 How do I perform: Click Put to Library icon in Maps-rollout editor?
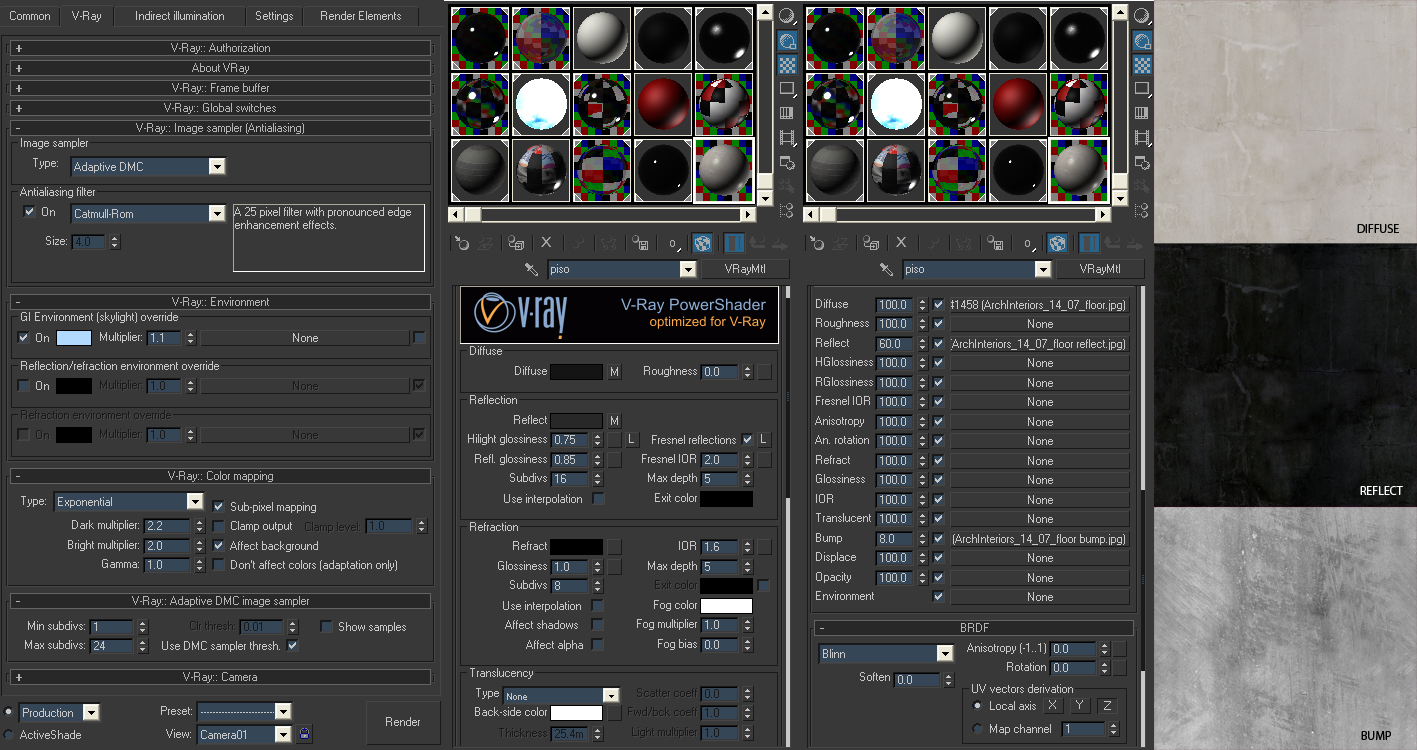tap(996, 242)
